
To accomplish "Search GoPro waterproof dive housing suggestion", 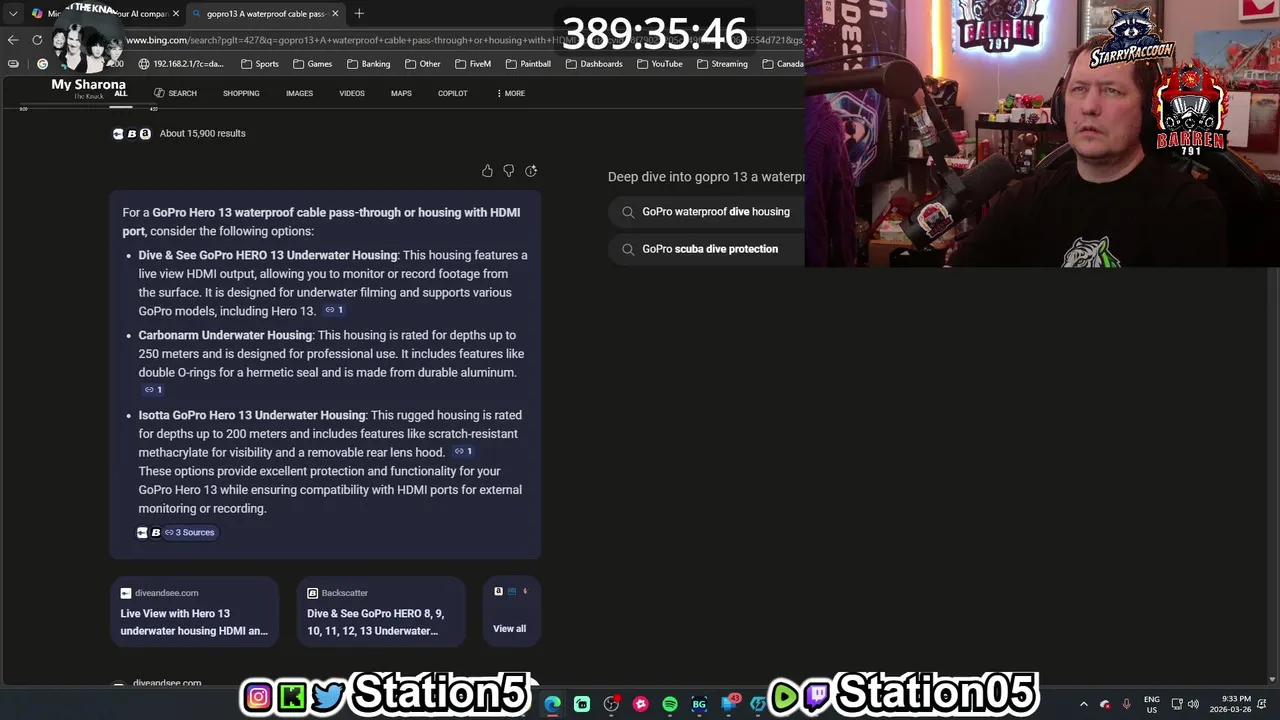I will coord(706,212).
